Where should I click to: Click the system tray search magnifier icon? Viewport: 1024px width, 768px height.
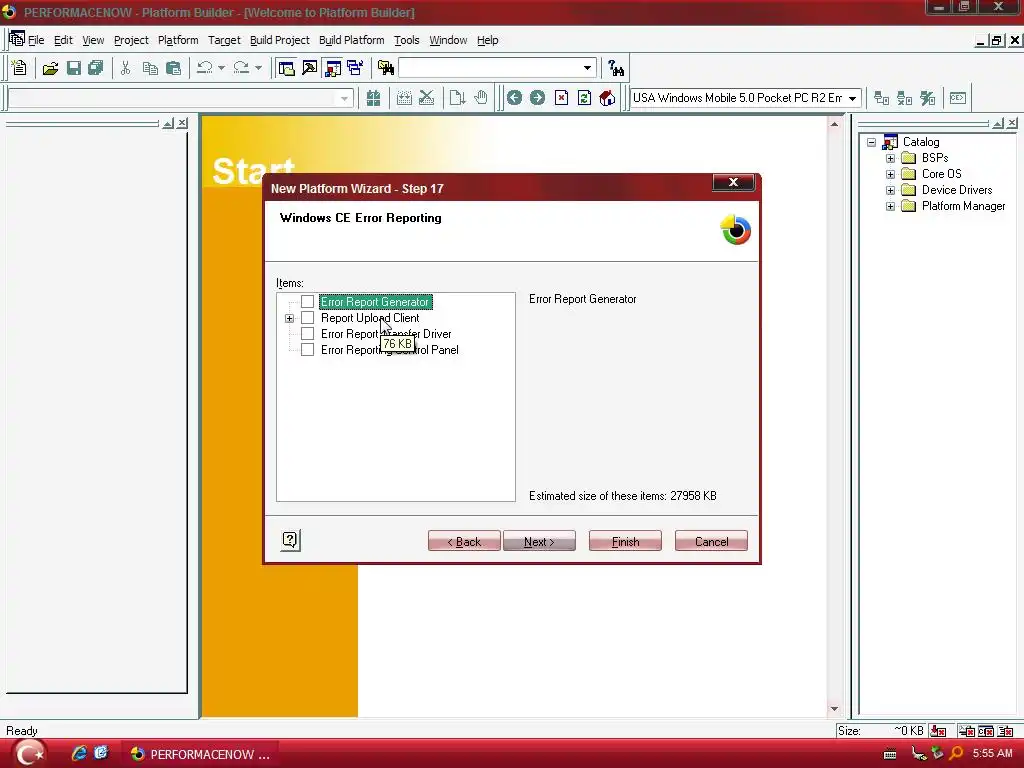coord(956,754)
